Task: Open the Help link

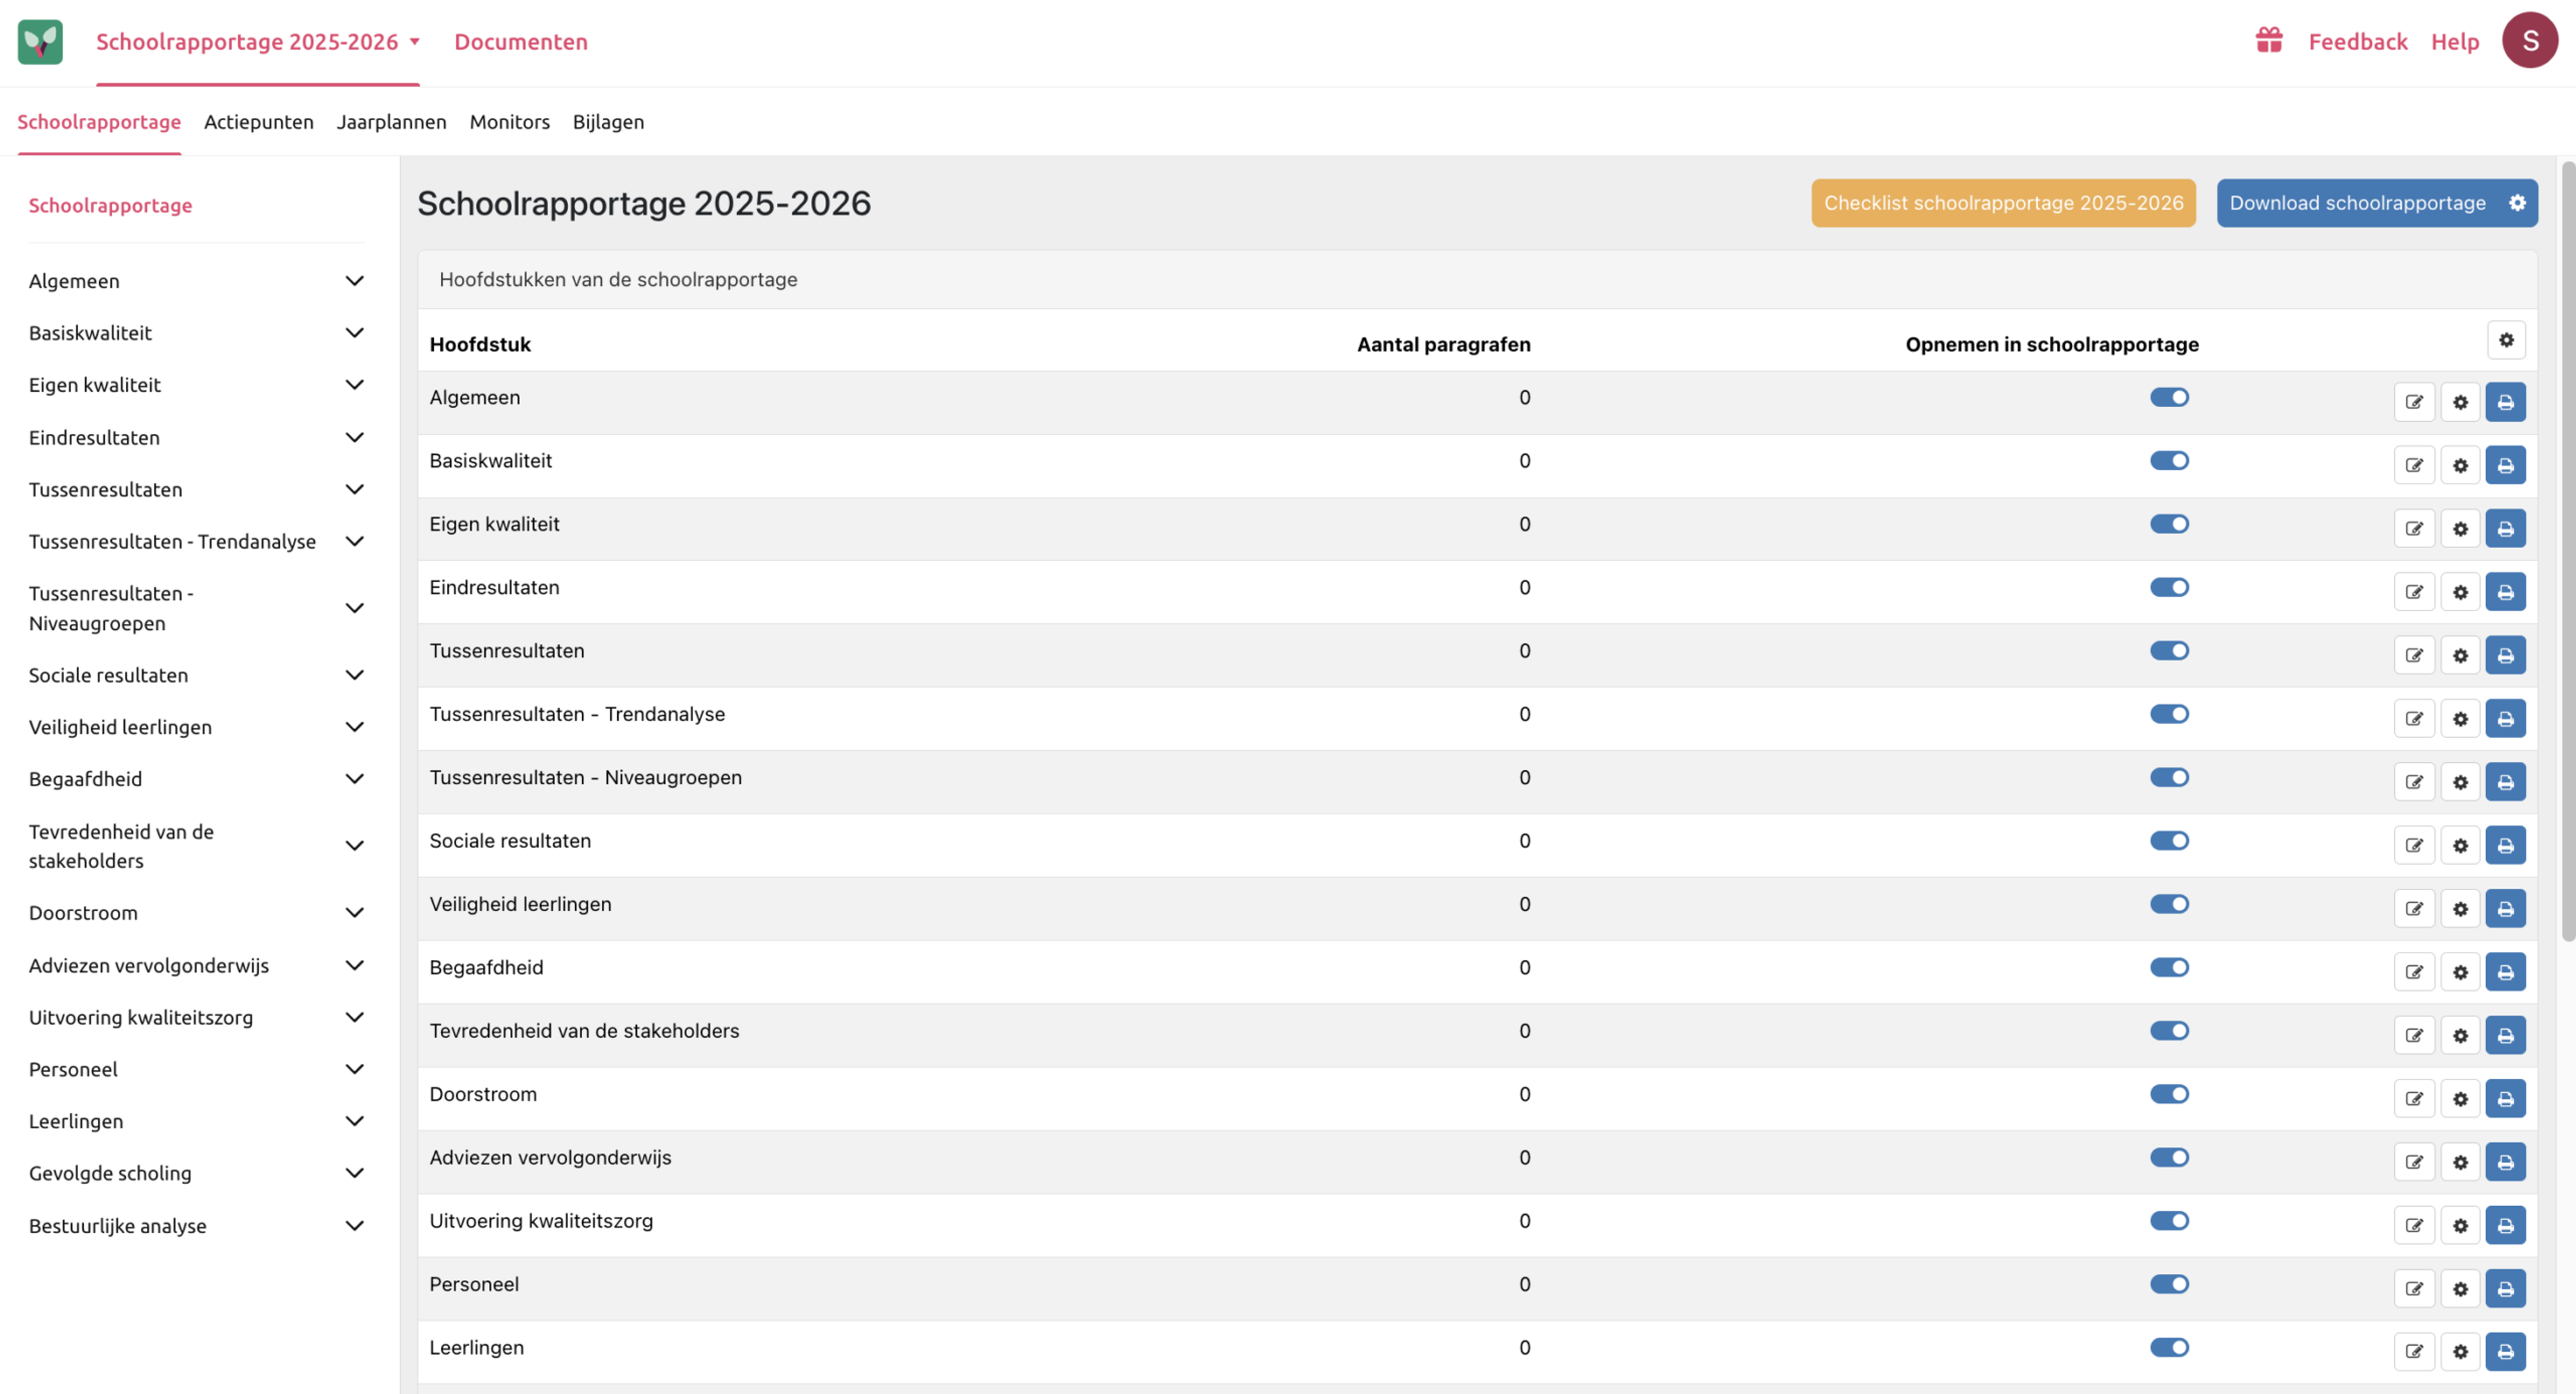Action: tap(2455, 41)
